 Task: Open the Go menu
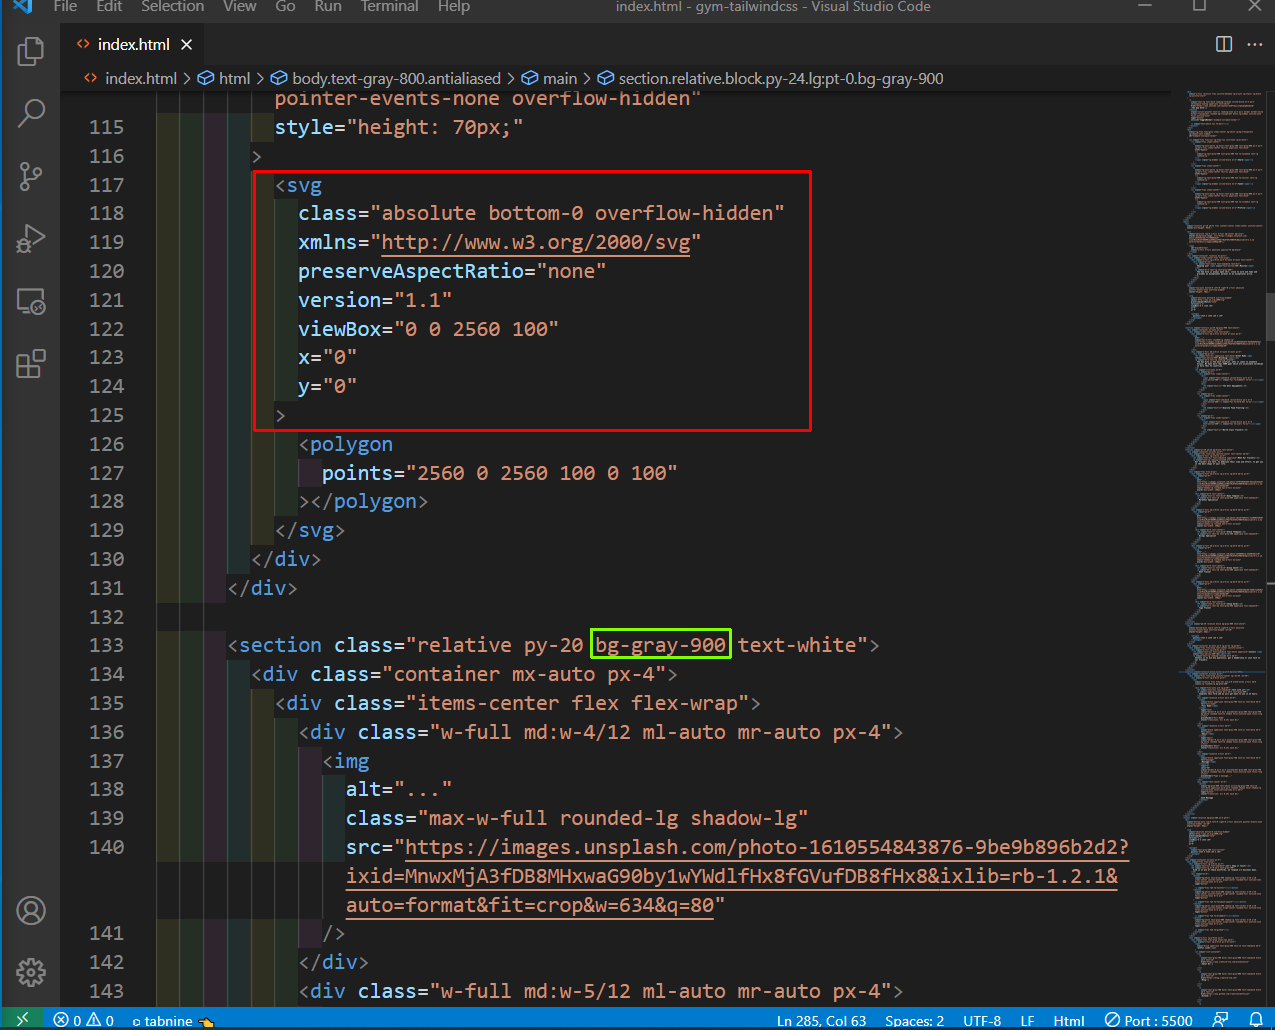(285, 6)
